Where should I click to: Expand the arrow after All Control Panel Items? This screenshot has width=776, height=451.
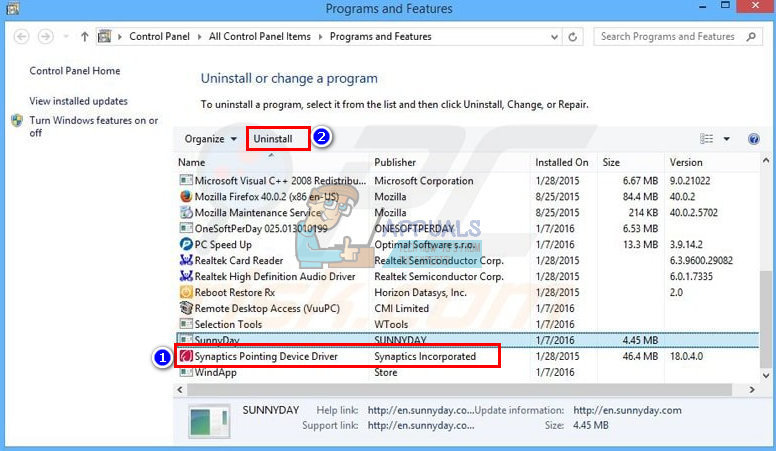pos(321,37)
